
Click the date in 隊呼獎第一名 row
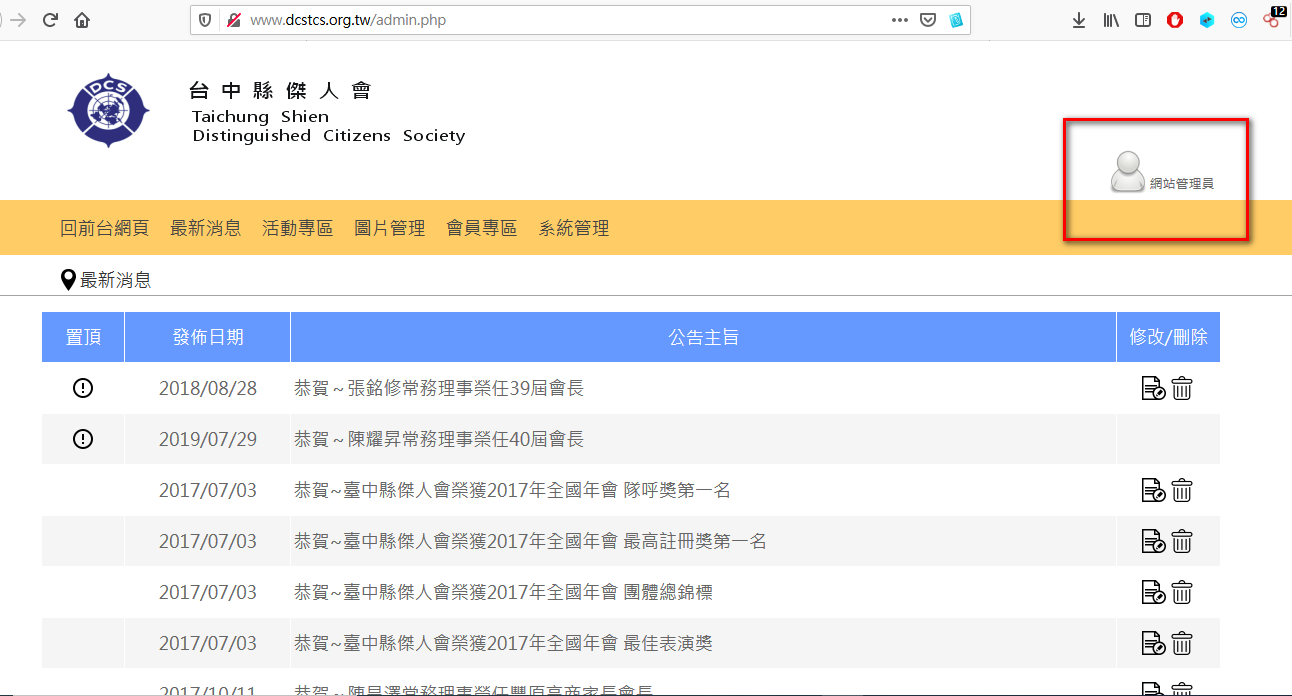(x=208, y=490)
